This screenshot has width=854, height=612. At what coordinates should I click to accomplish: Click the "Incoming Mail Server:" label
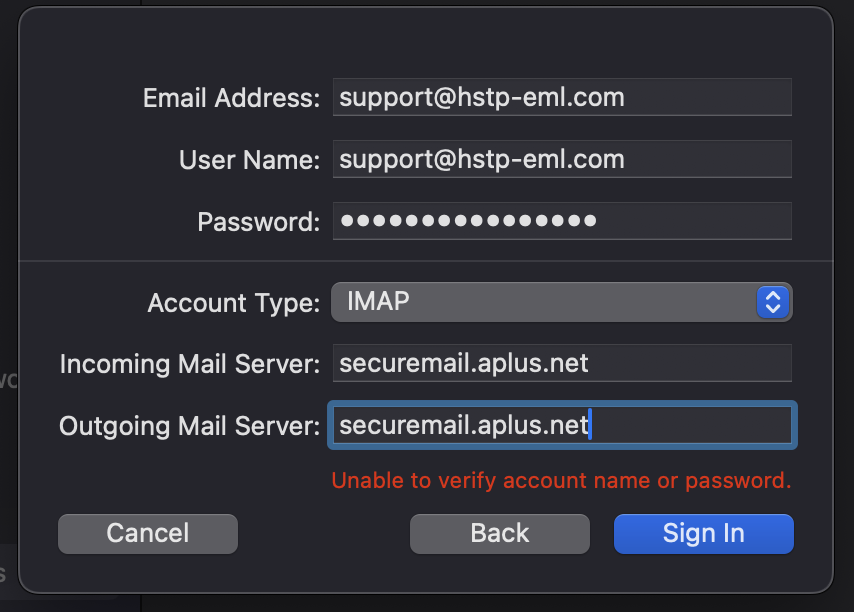click(190, 364)
